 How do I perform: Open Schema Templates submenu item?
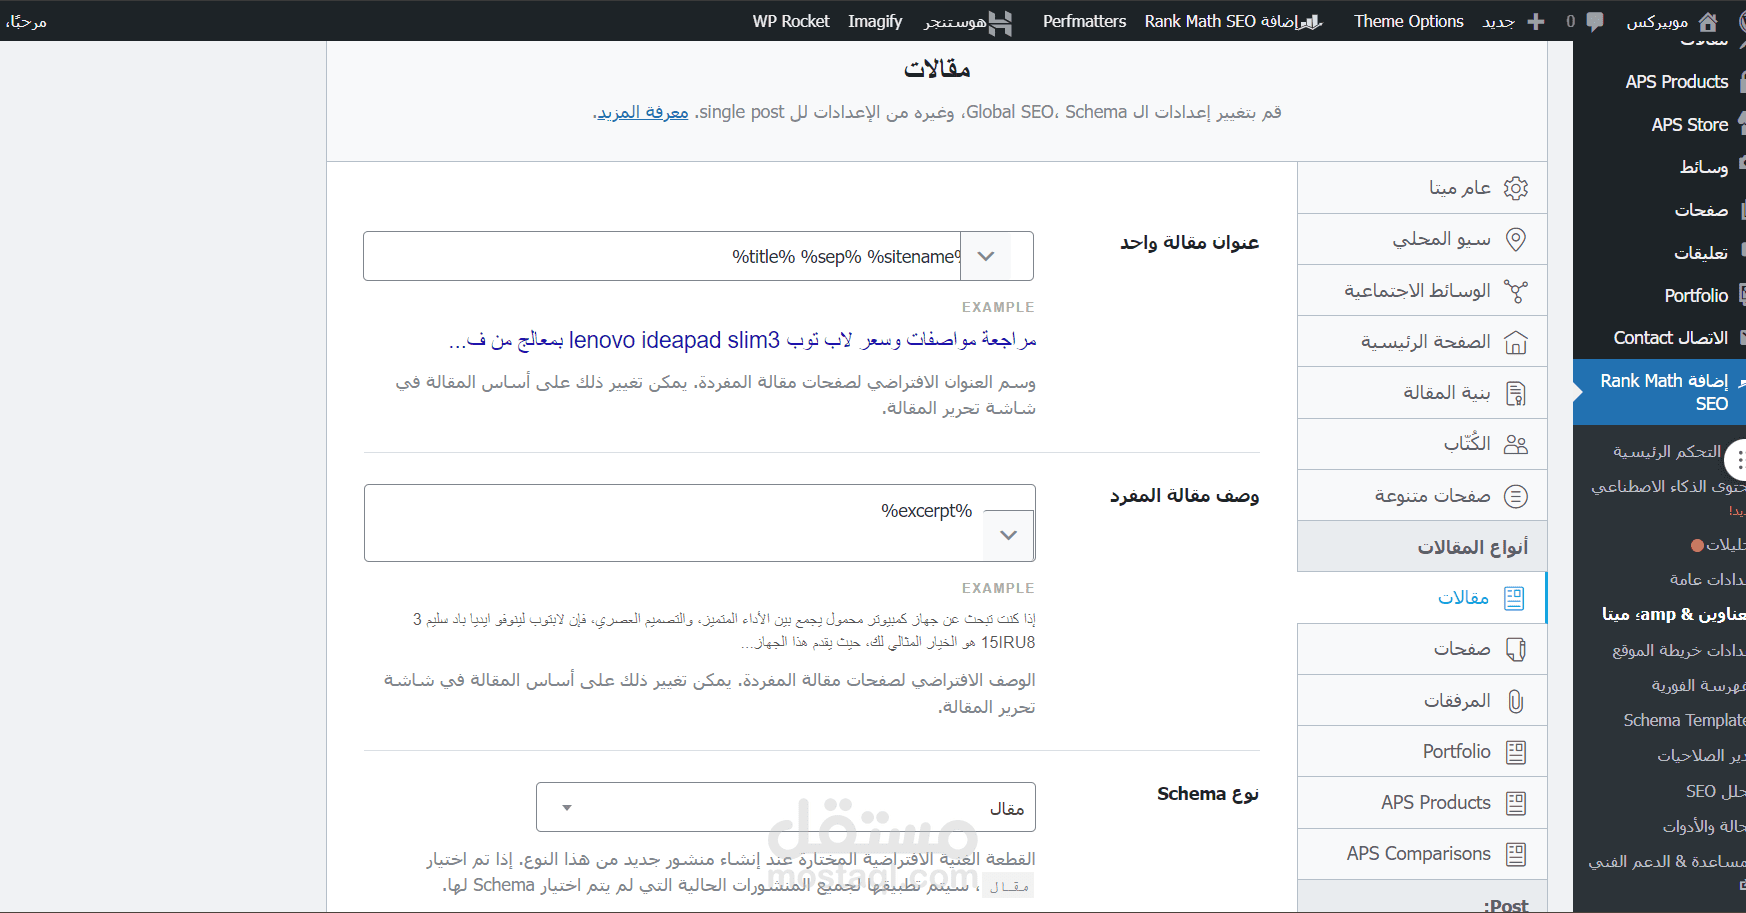[1684, 720]
